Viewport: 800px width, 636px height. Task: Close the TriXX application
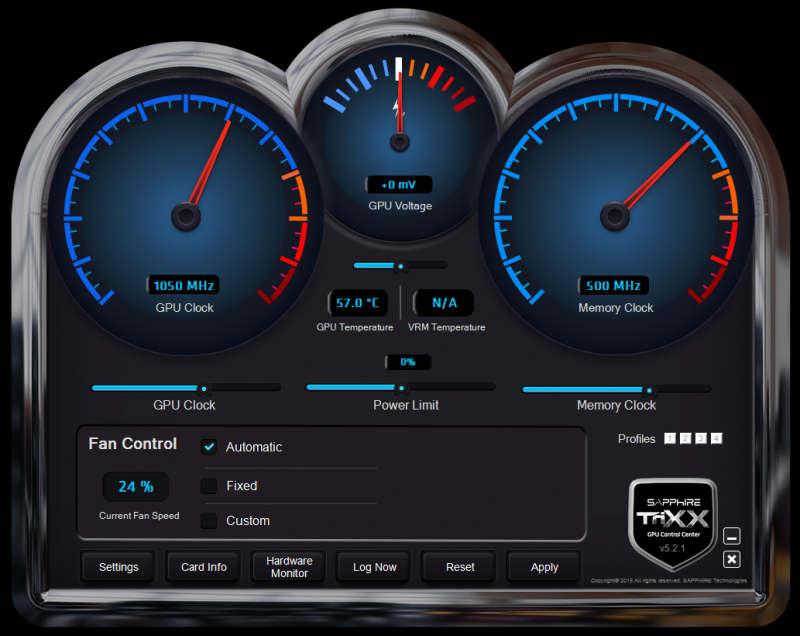pos(732,559)
